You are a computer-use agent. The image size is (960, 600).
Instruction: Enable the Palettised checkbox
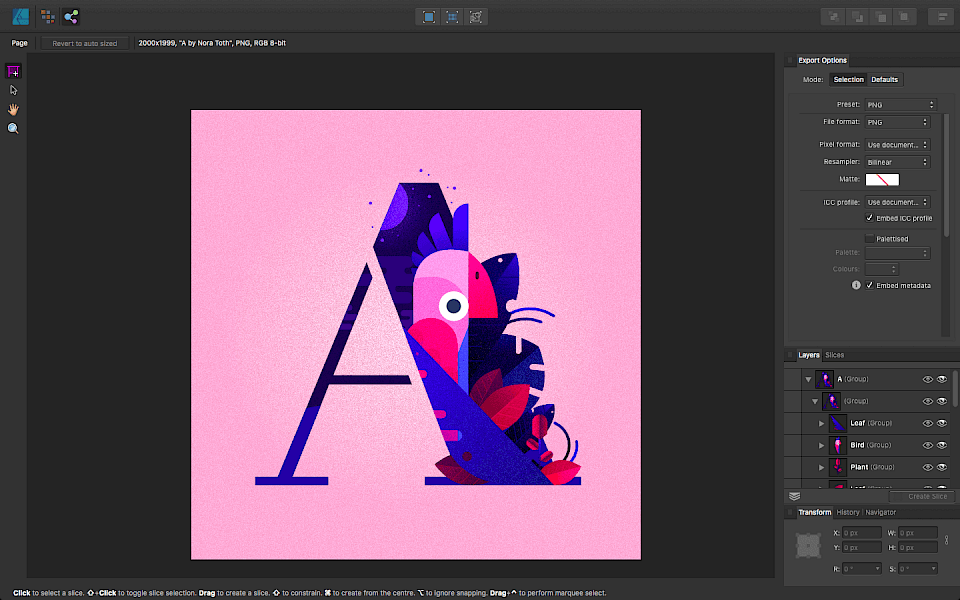click(869, 238)
